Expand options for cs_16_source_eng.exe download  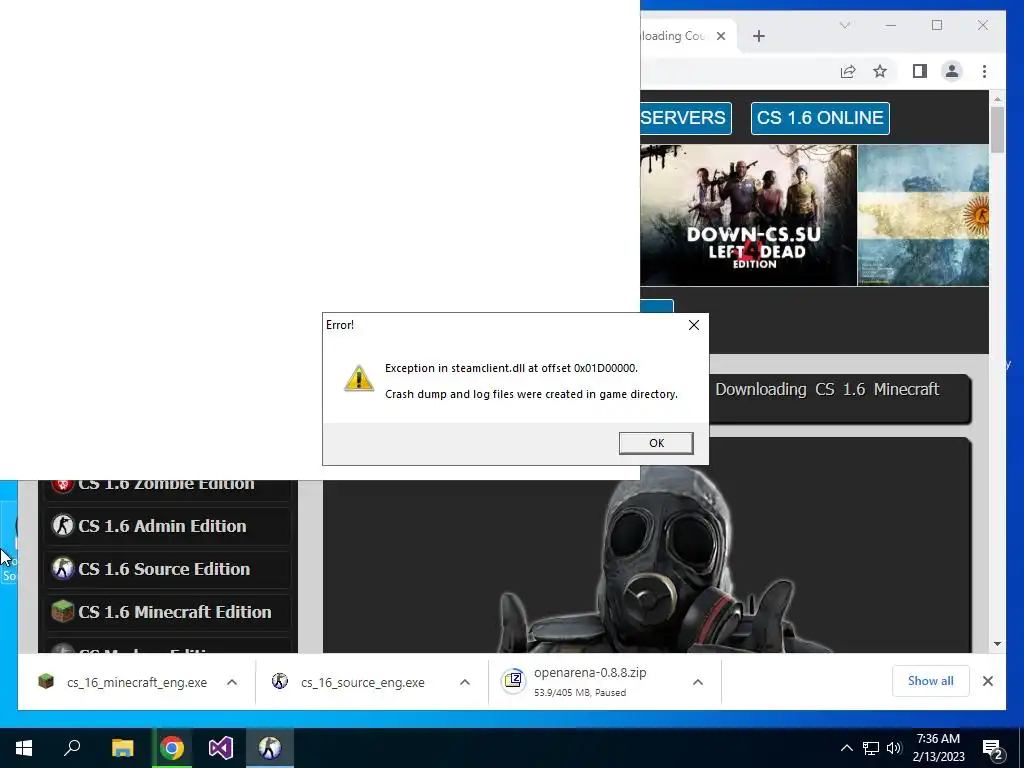[465, 682]
